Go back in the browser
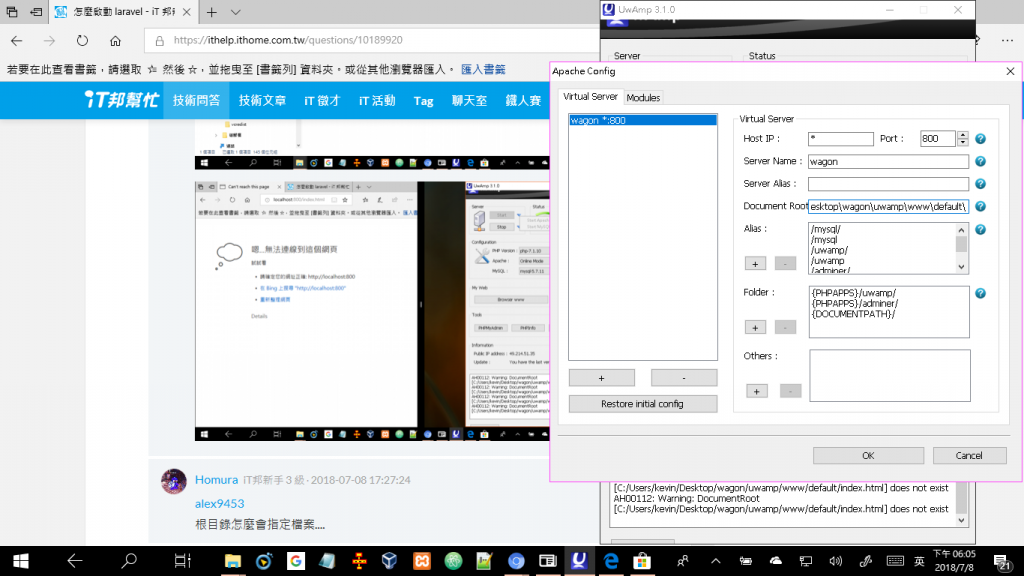Image resolution: width=1024 pixels, height=576 pixels. tap(17, 40)
